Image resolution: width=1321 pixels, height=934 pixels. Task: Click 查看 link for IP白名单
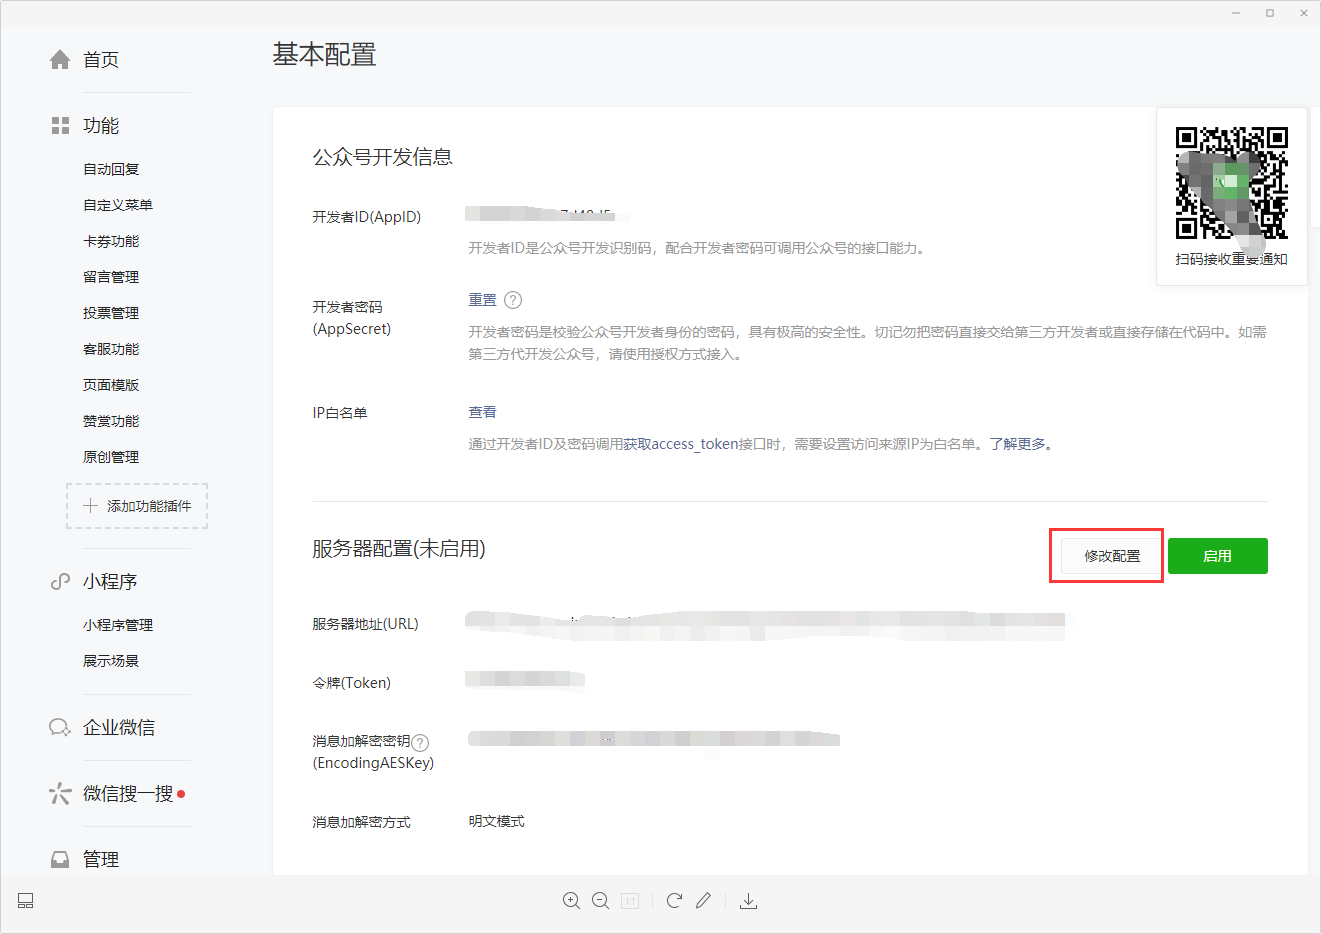coord(482,412)
